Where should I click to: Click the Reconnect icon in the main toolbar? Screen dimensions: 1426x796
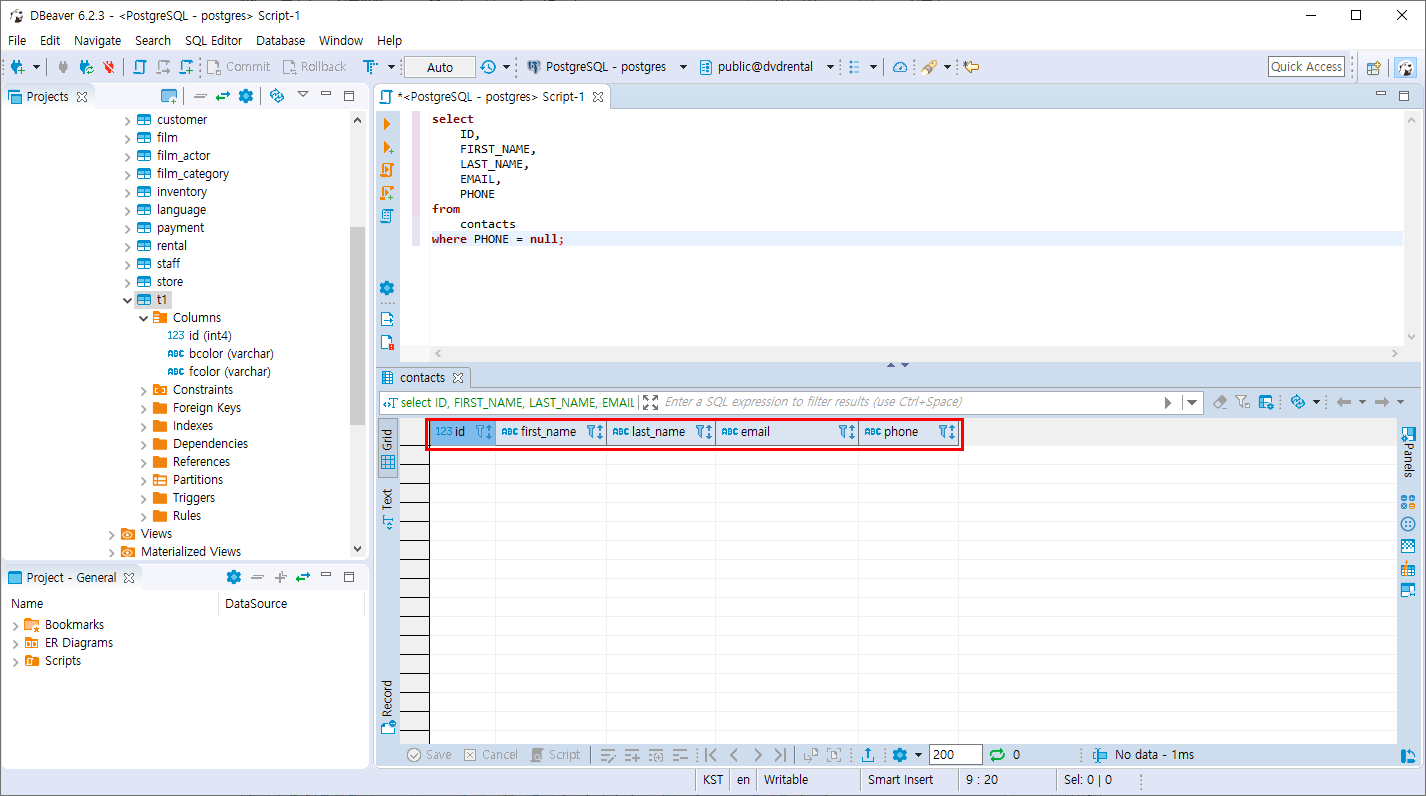pyautogui.click(x=86, y=67)
